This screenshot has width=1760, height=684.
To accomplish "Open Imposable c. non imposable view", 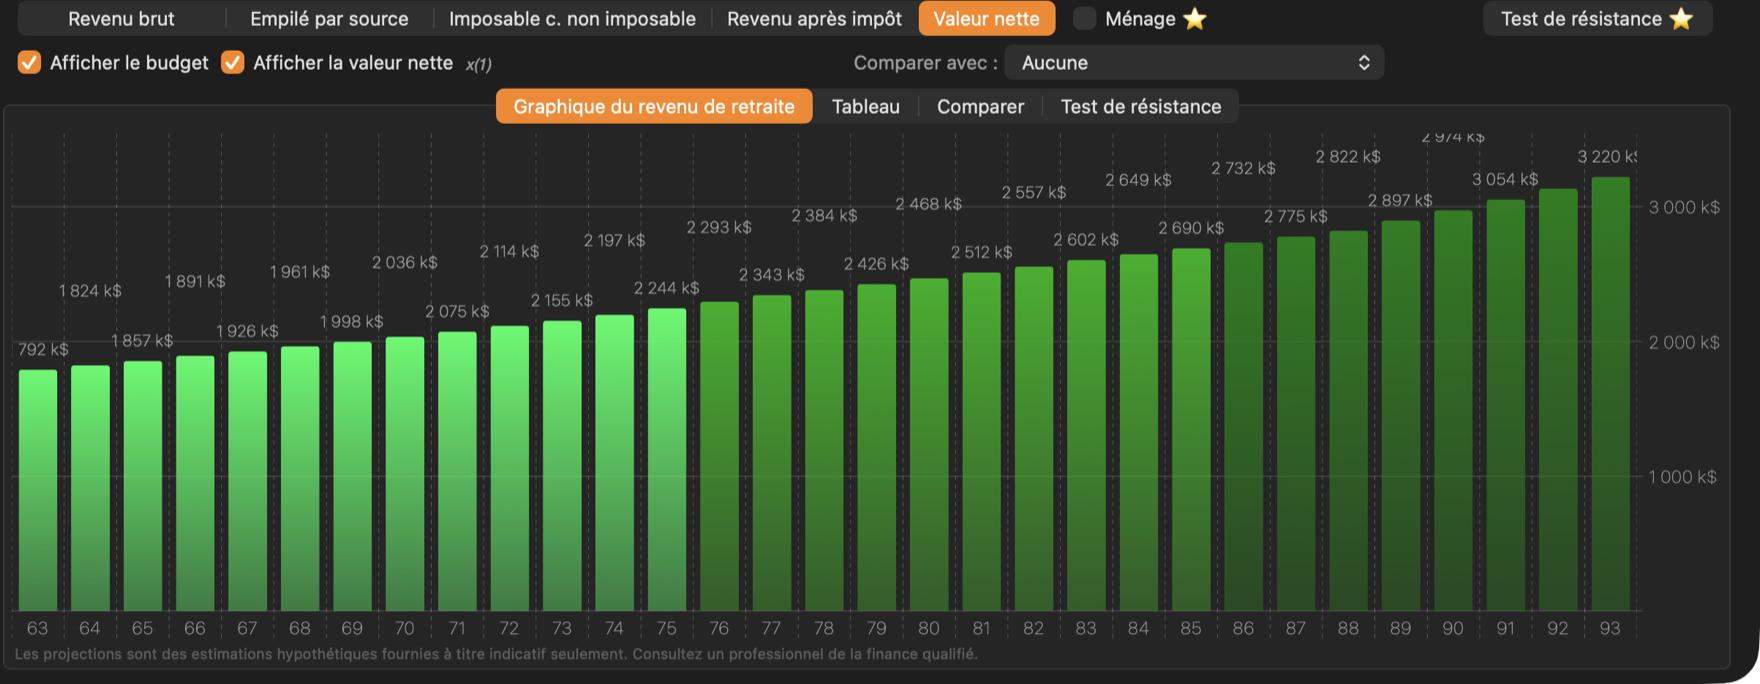I will (572, 19).
